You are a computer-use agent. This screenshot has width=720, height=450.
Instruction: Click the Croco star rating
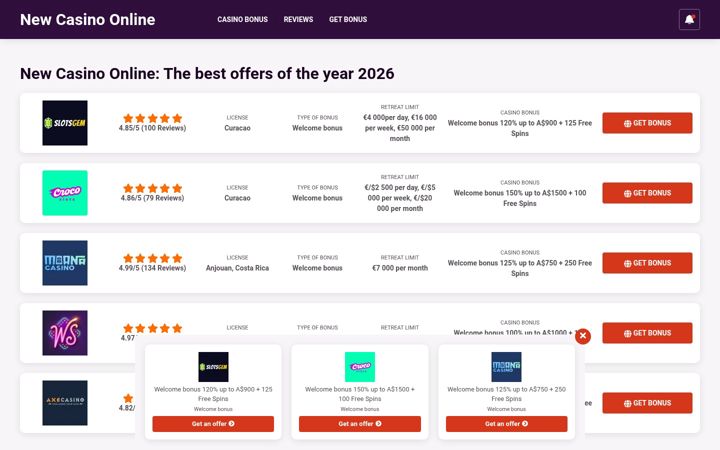tap(152, 188)
